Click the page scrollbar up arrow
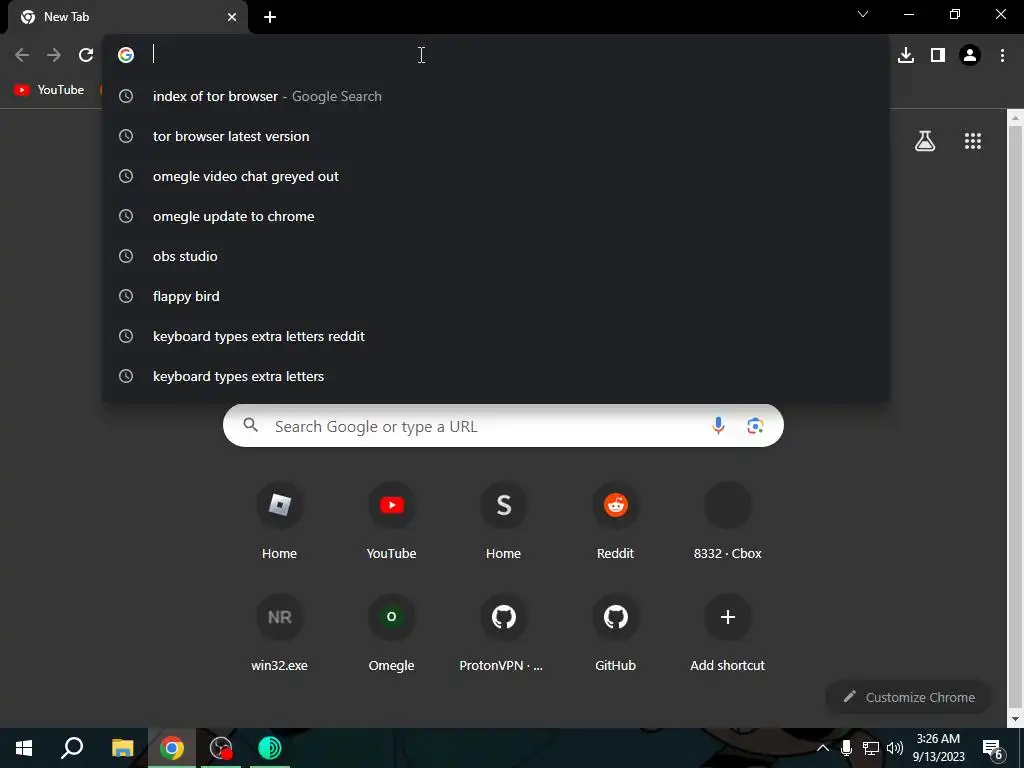Screen dimensions: 1024x768 [1016, 118]
